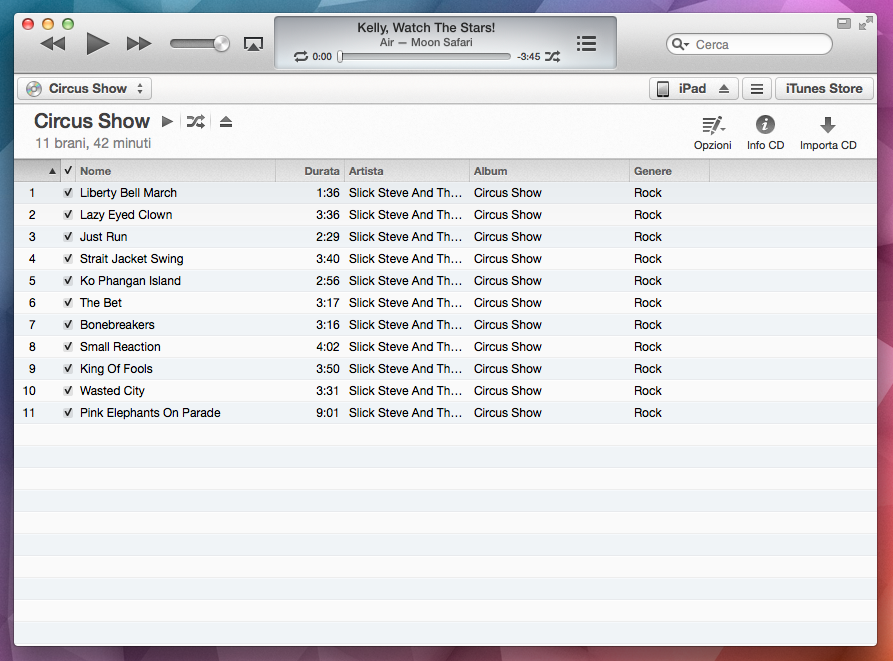Play the Circus Show CD with the small triangle
Image resolution: width=893 pixels, height=661 pixels.
coord(167,121)
